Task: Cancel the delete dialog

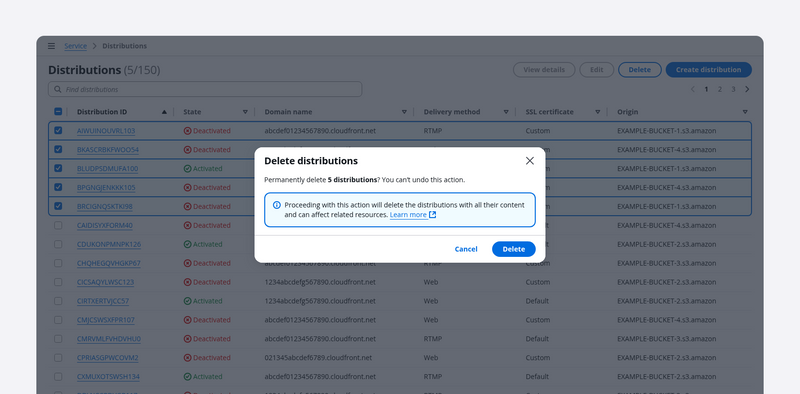Action: point(466,249)
